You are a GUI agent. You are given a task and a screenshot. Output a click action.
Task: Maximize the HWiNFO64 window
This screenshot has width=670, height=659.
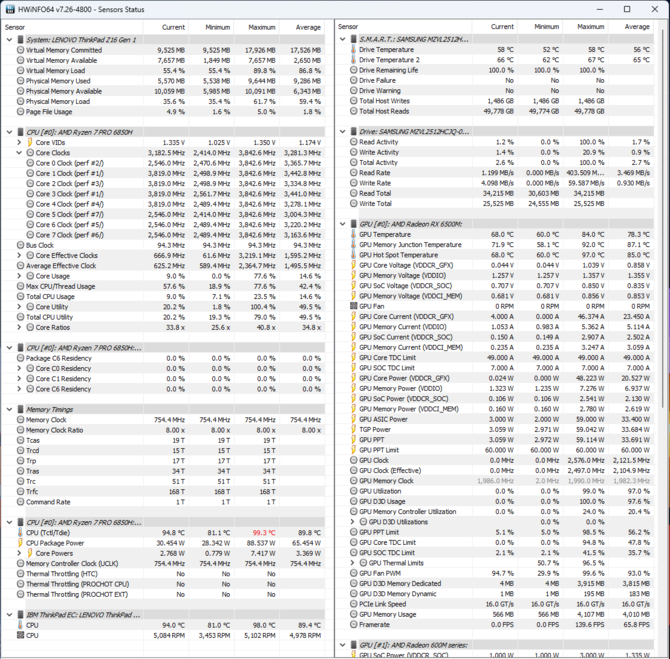point(627,9)
